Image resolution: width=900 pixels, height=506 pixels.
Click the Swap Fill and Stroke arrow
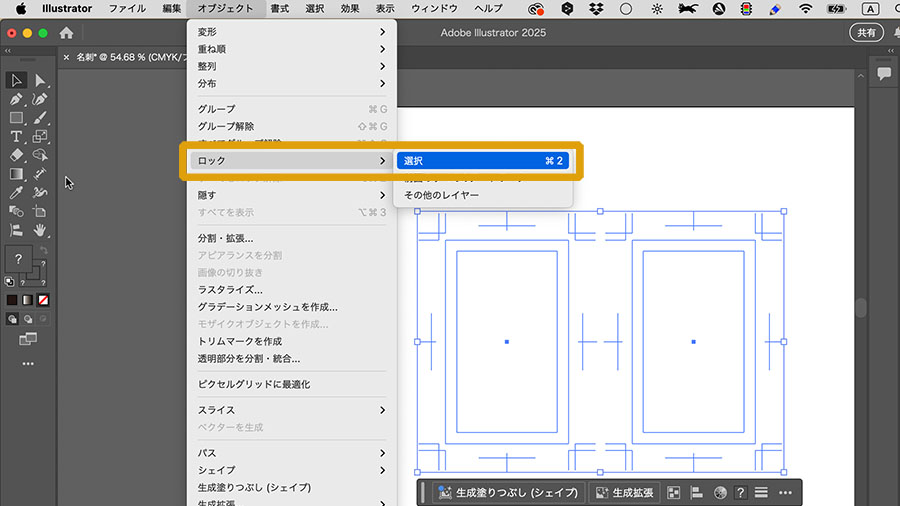(x=44, y=251)
